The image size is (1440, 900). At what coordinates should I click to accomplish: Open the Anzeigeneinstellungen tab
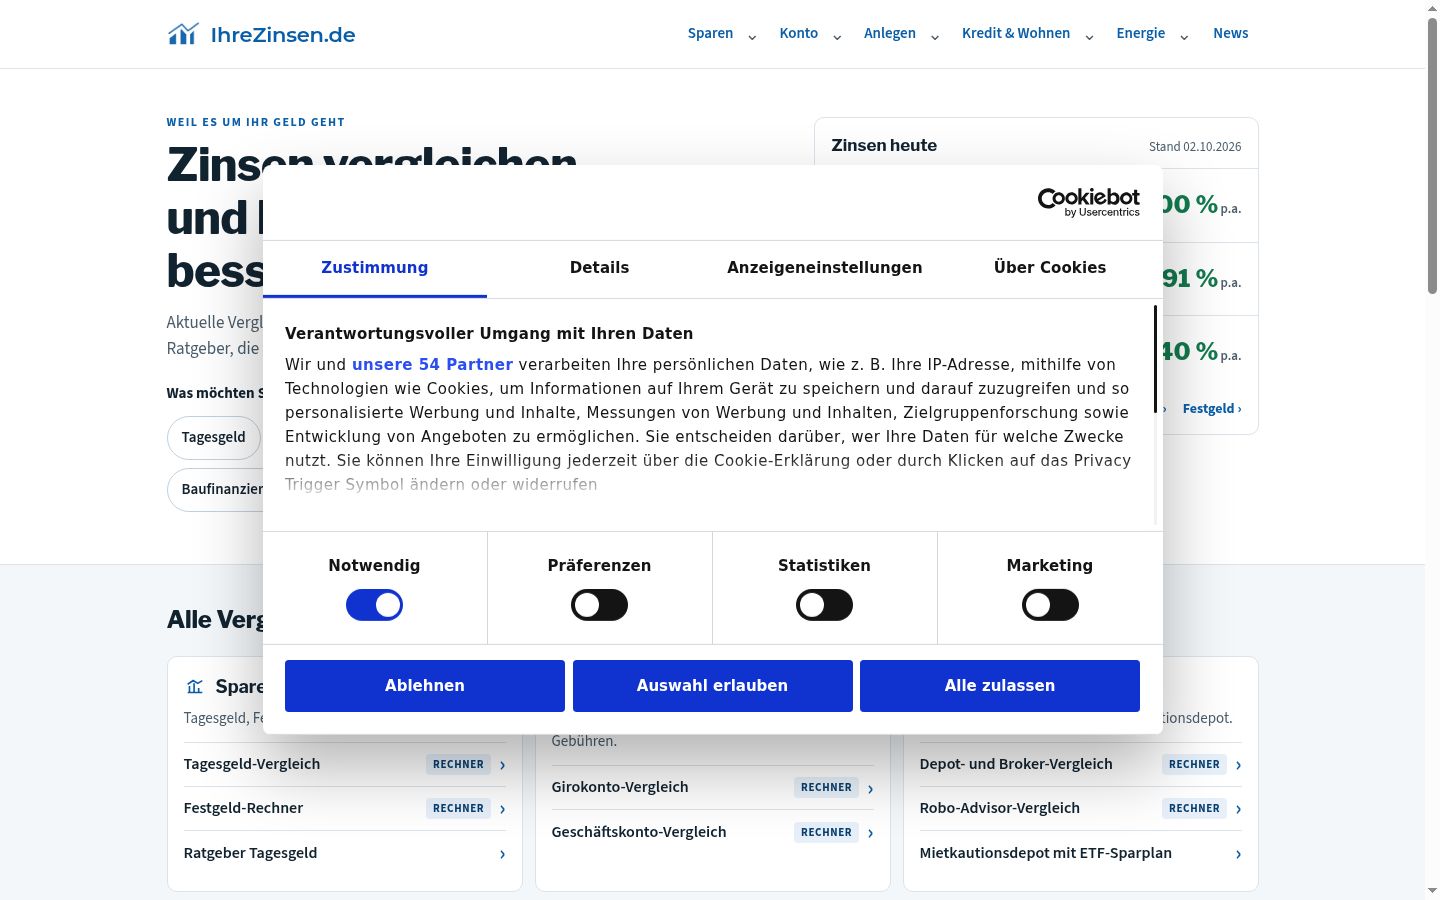coord(824,268)
